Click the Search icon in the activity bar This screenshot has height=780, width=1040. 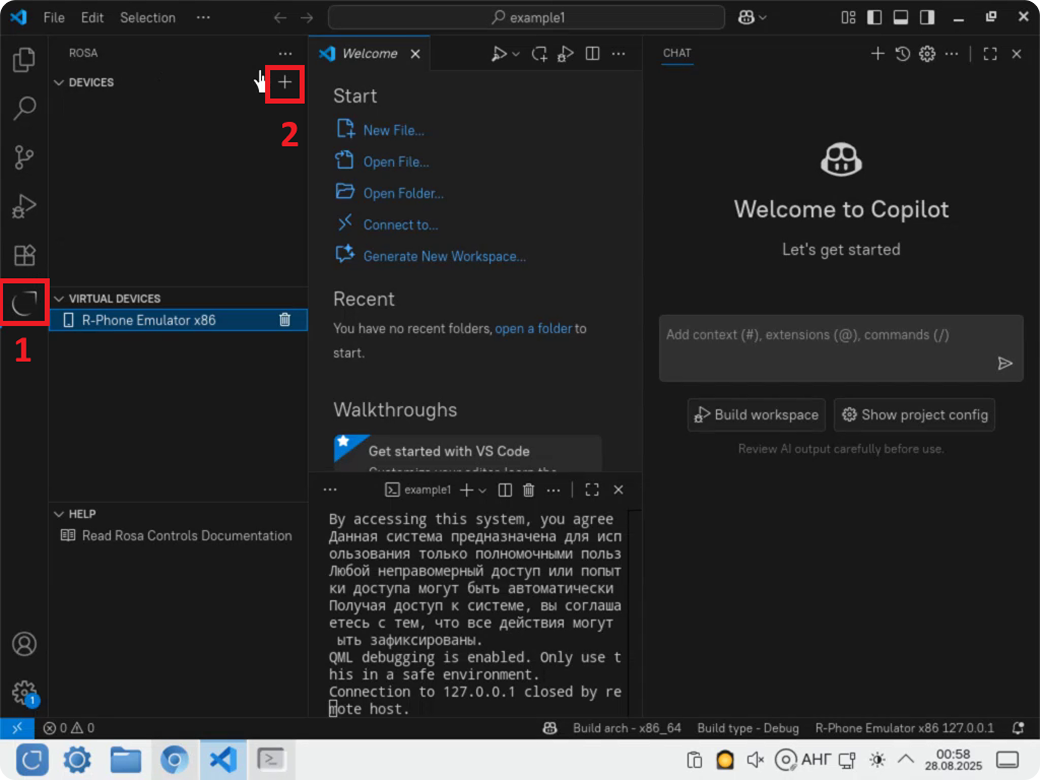coord(24,108)
